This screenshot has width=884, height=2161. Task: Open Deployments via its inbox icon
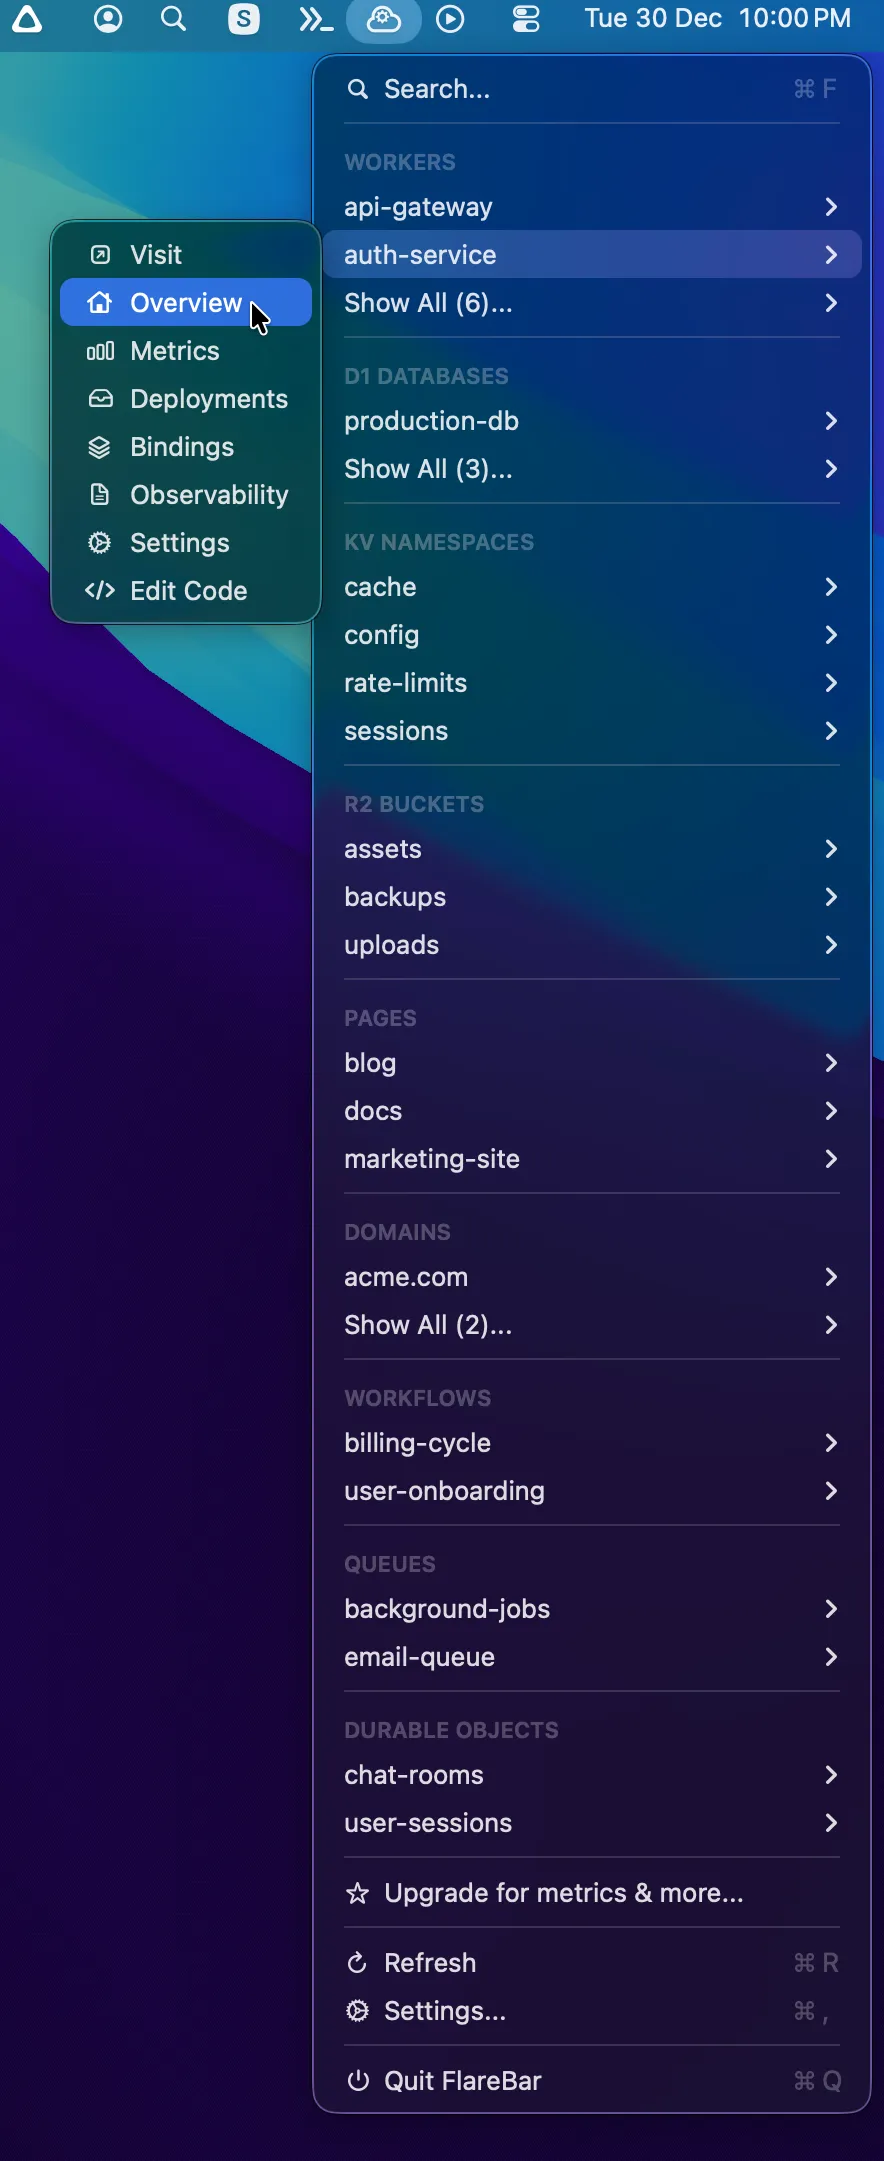(100, 399)
